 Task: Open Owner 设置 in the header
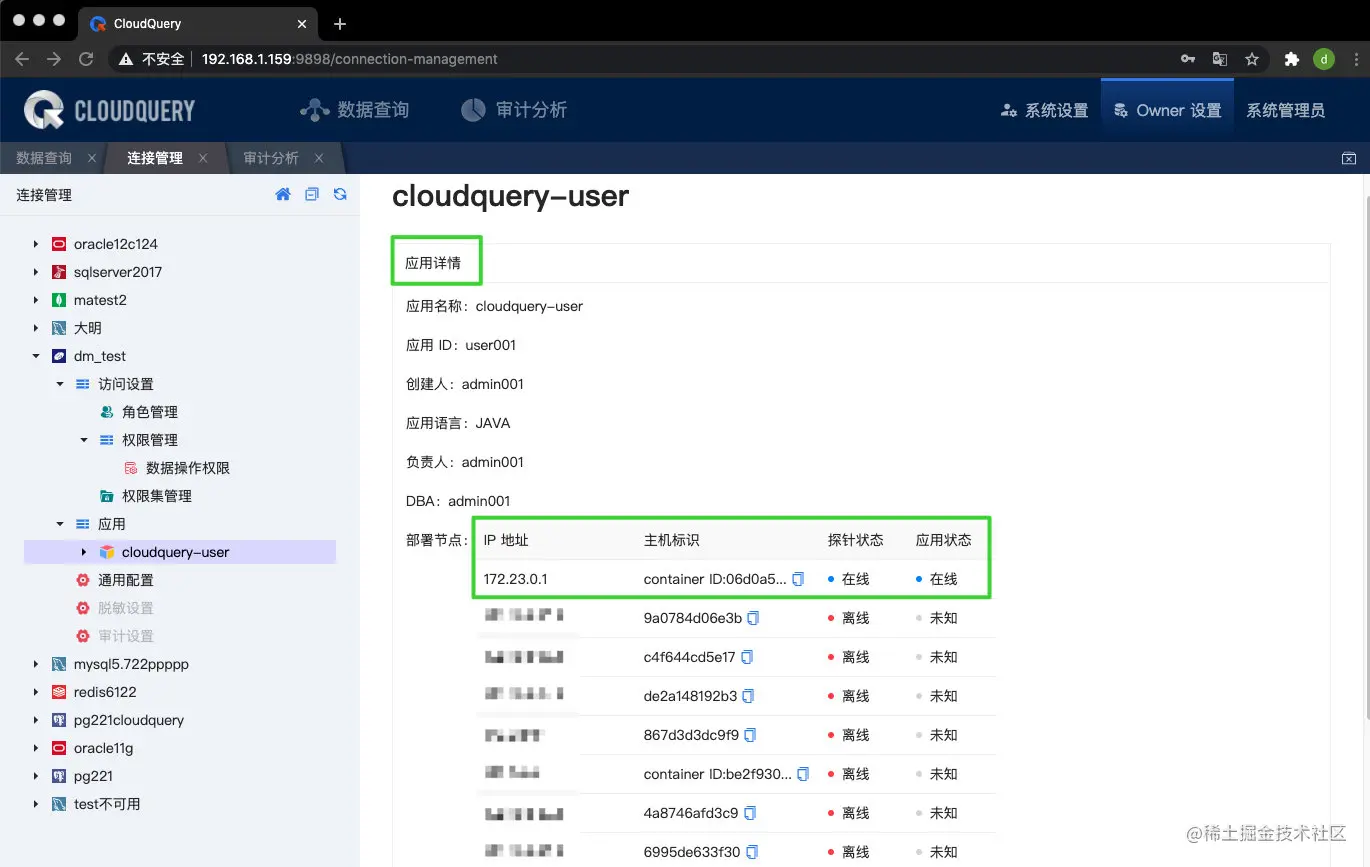pyautogui.click(x=1167, y=110)
